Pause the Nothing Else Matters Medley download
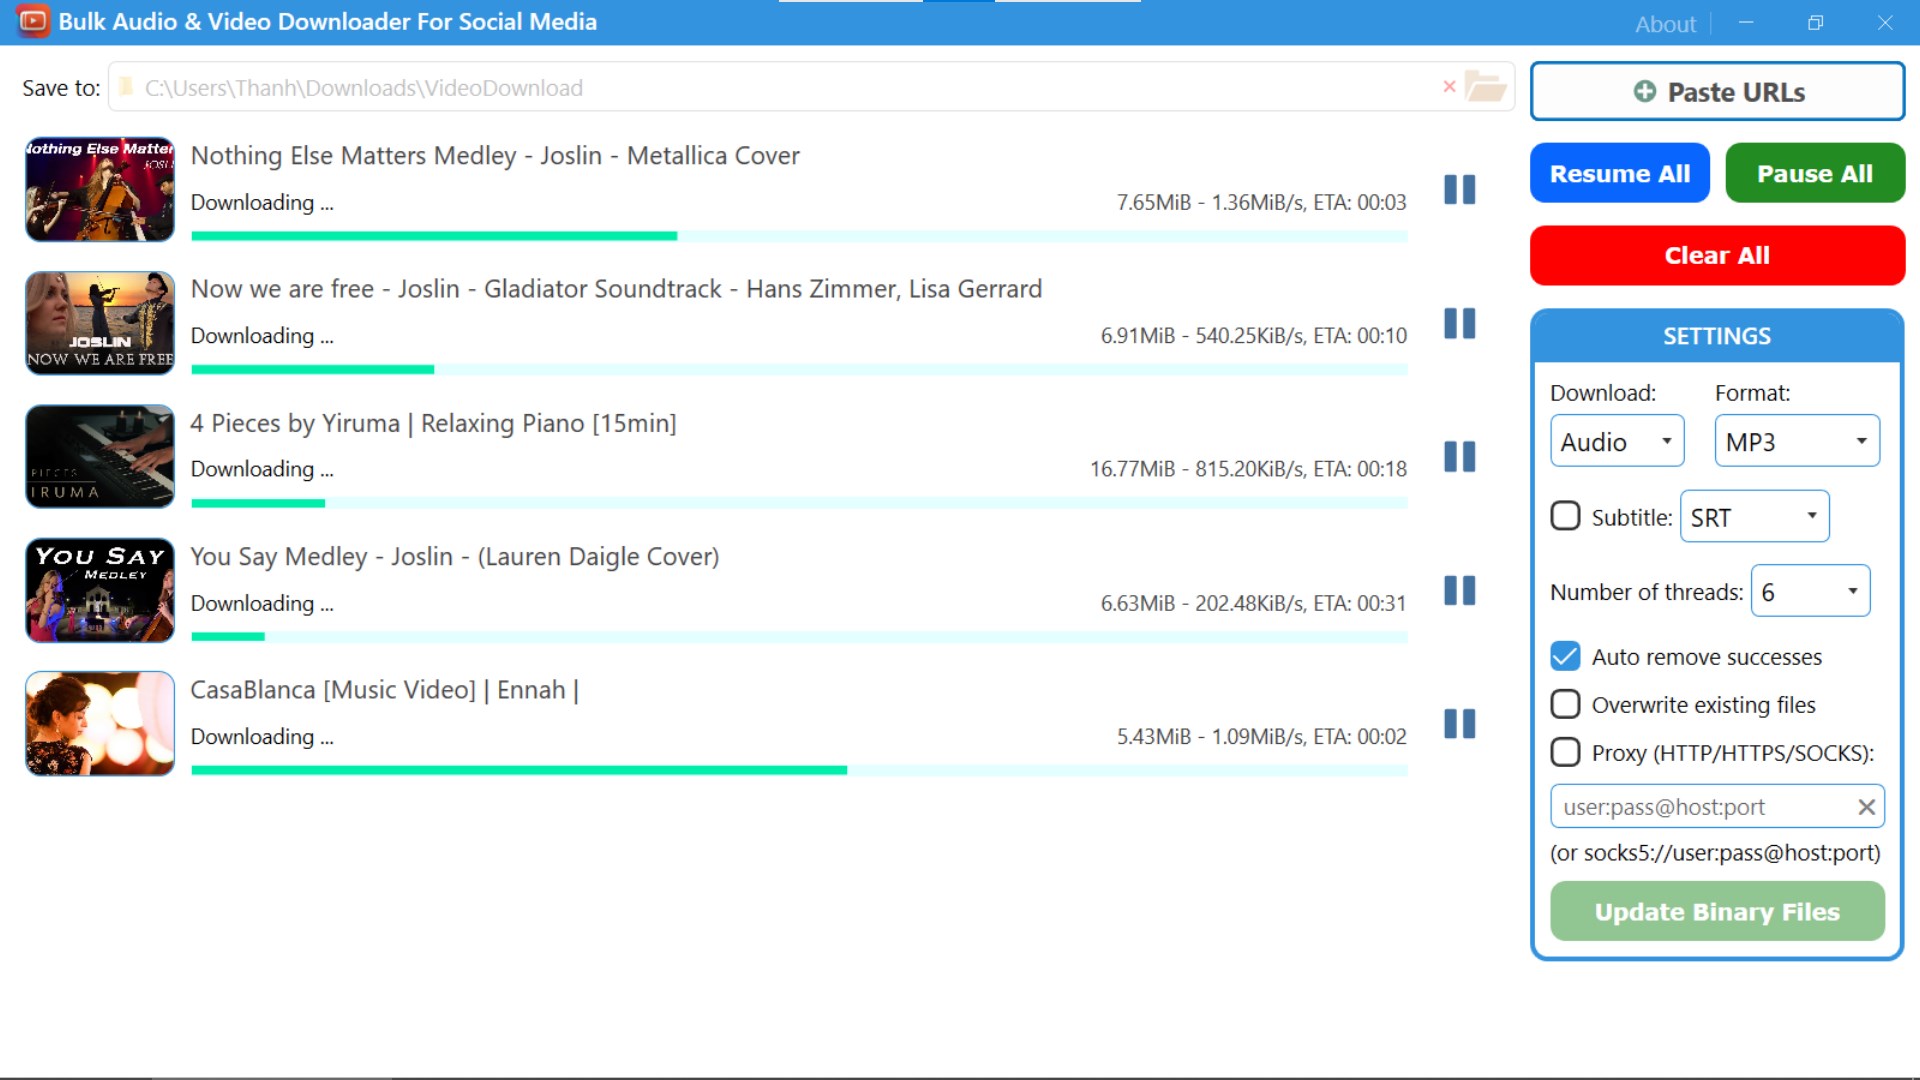The height and width of the screenshot is (1080, 1920). click(1459, 189)
